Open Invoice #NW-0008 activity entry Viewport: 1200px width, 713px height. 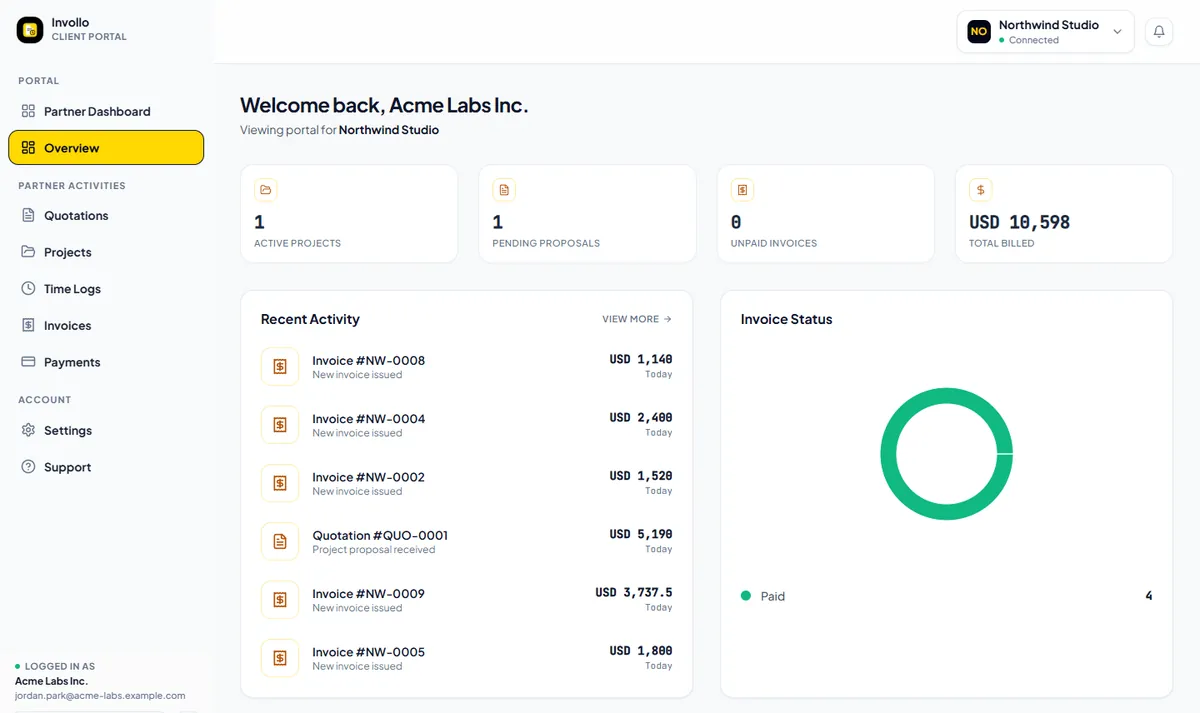(467, 367)
